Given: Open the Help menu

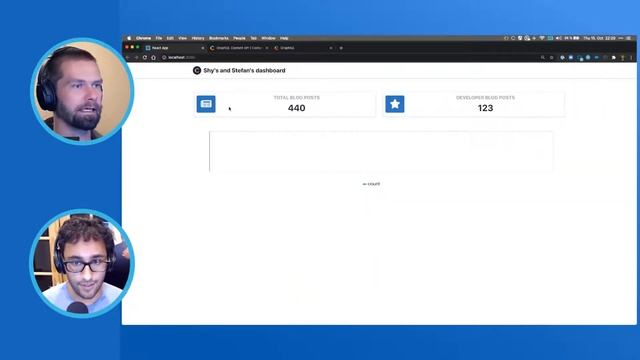Looking at the screenshot, I should 284,38.
